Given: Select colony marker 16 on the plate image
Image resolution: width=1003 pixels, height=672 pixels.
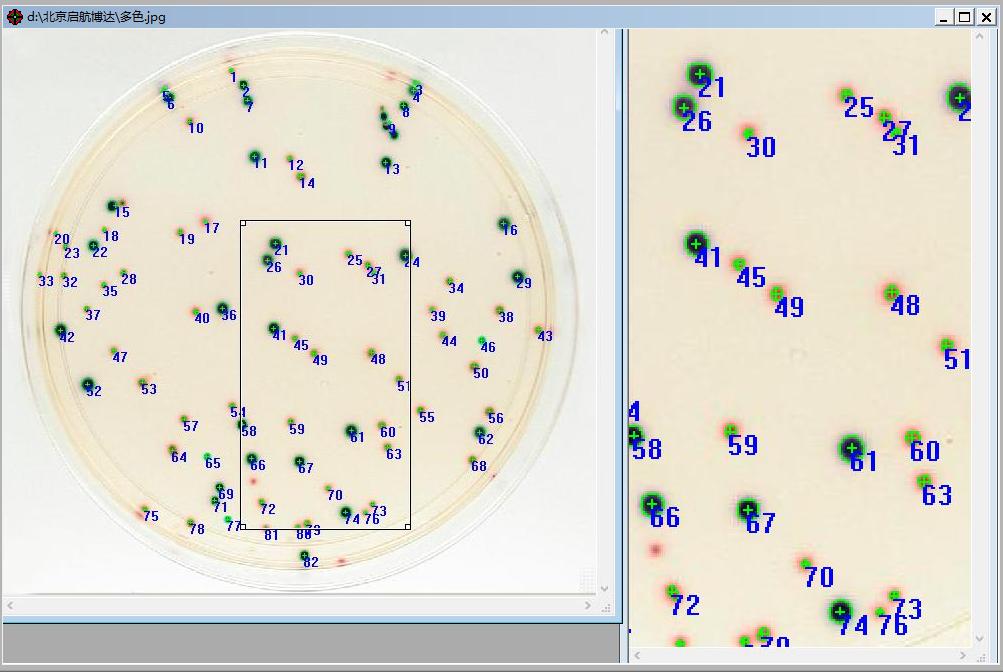Looking at the screenshot, I should click(x=505, y=224).
